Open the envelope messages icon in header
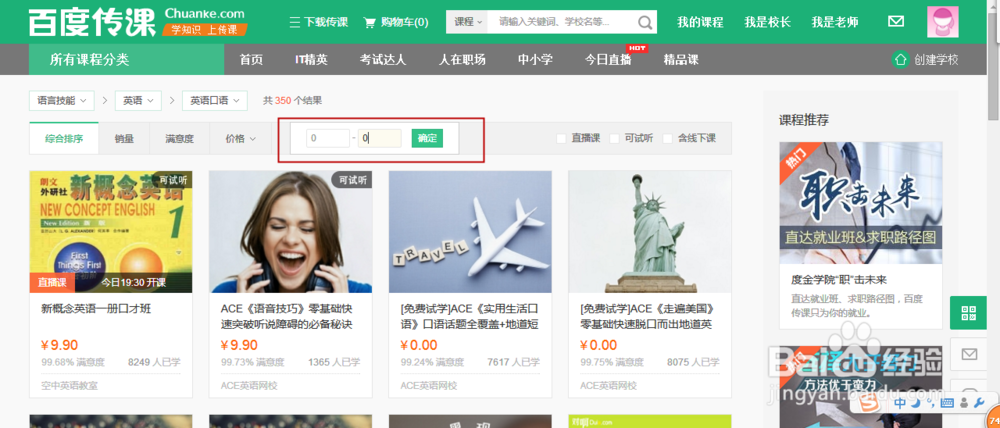This screenshot has height=428, width=1000. pyautogui.click(x=896, y=22)
